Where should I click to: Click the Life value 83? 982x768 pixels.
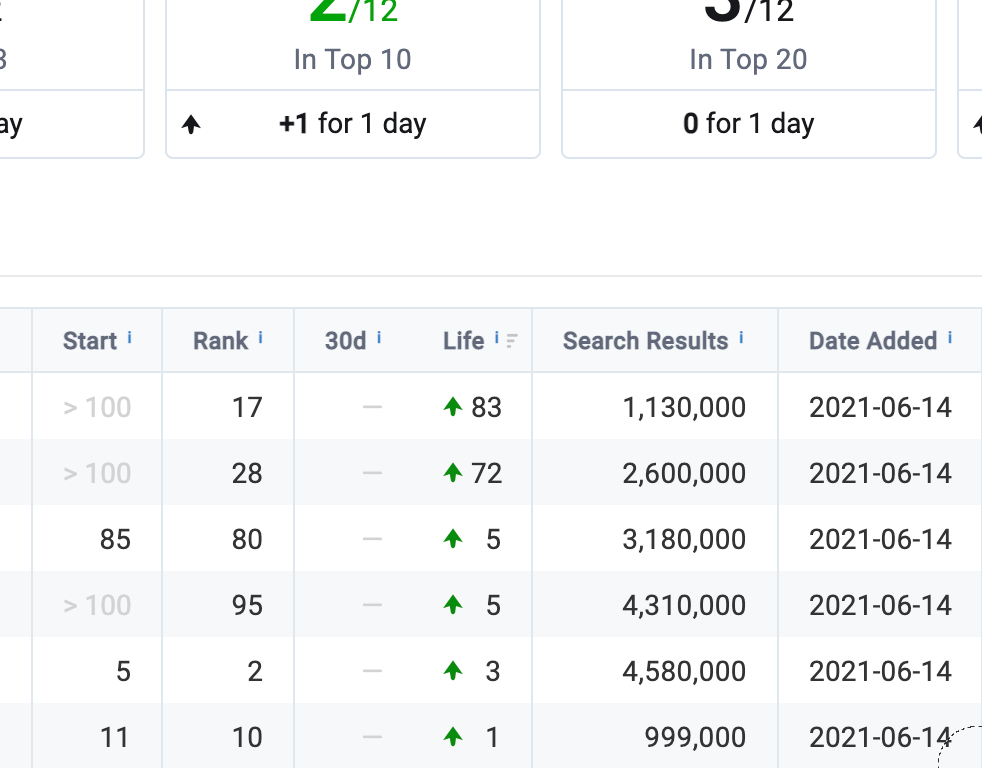[487, 408]
